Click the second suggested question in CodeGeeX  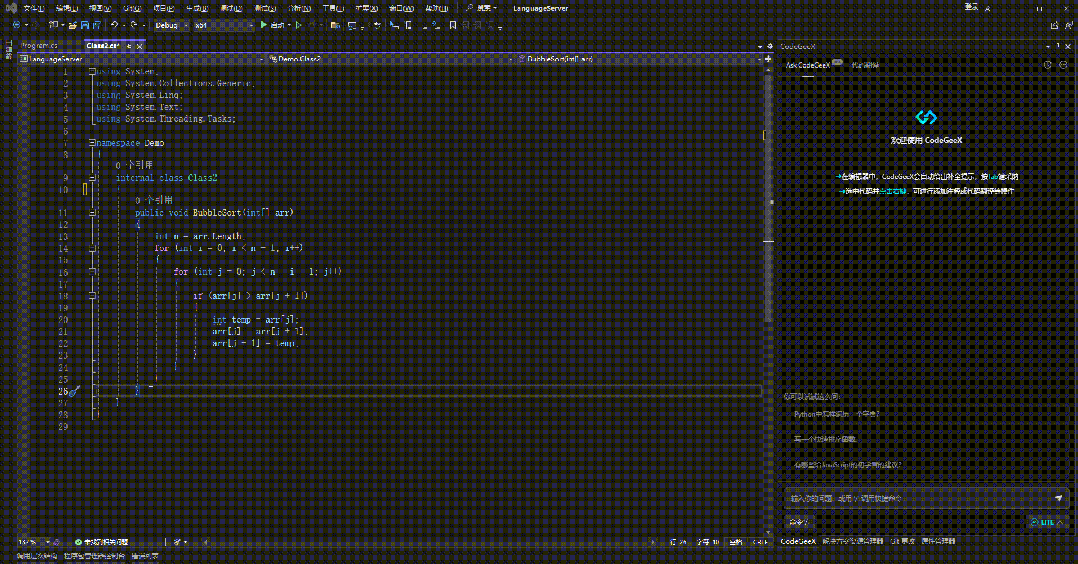tap(825, 439)
